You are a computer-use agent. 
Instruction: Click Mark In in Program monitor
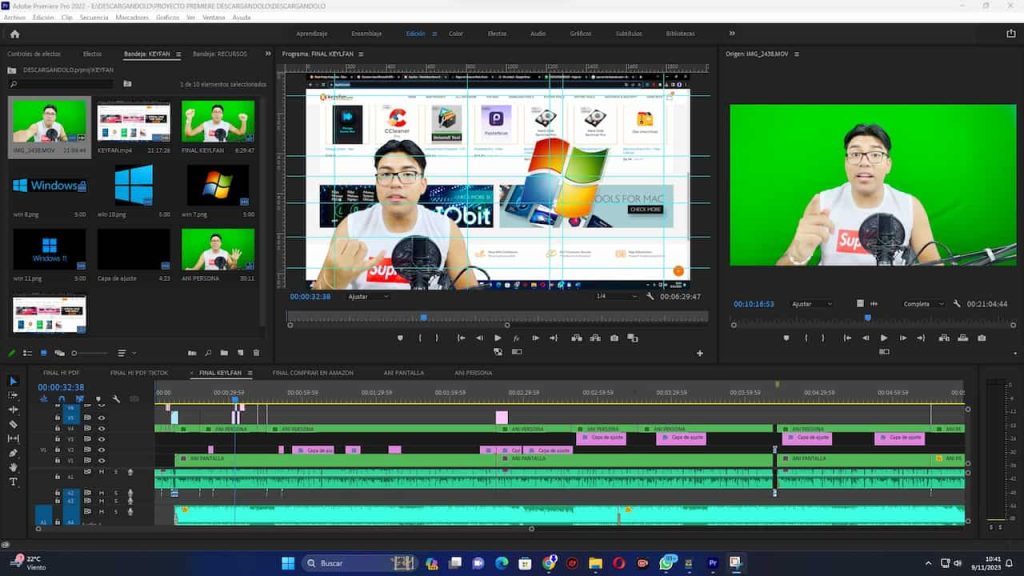click(420, 338)
